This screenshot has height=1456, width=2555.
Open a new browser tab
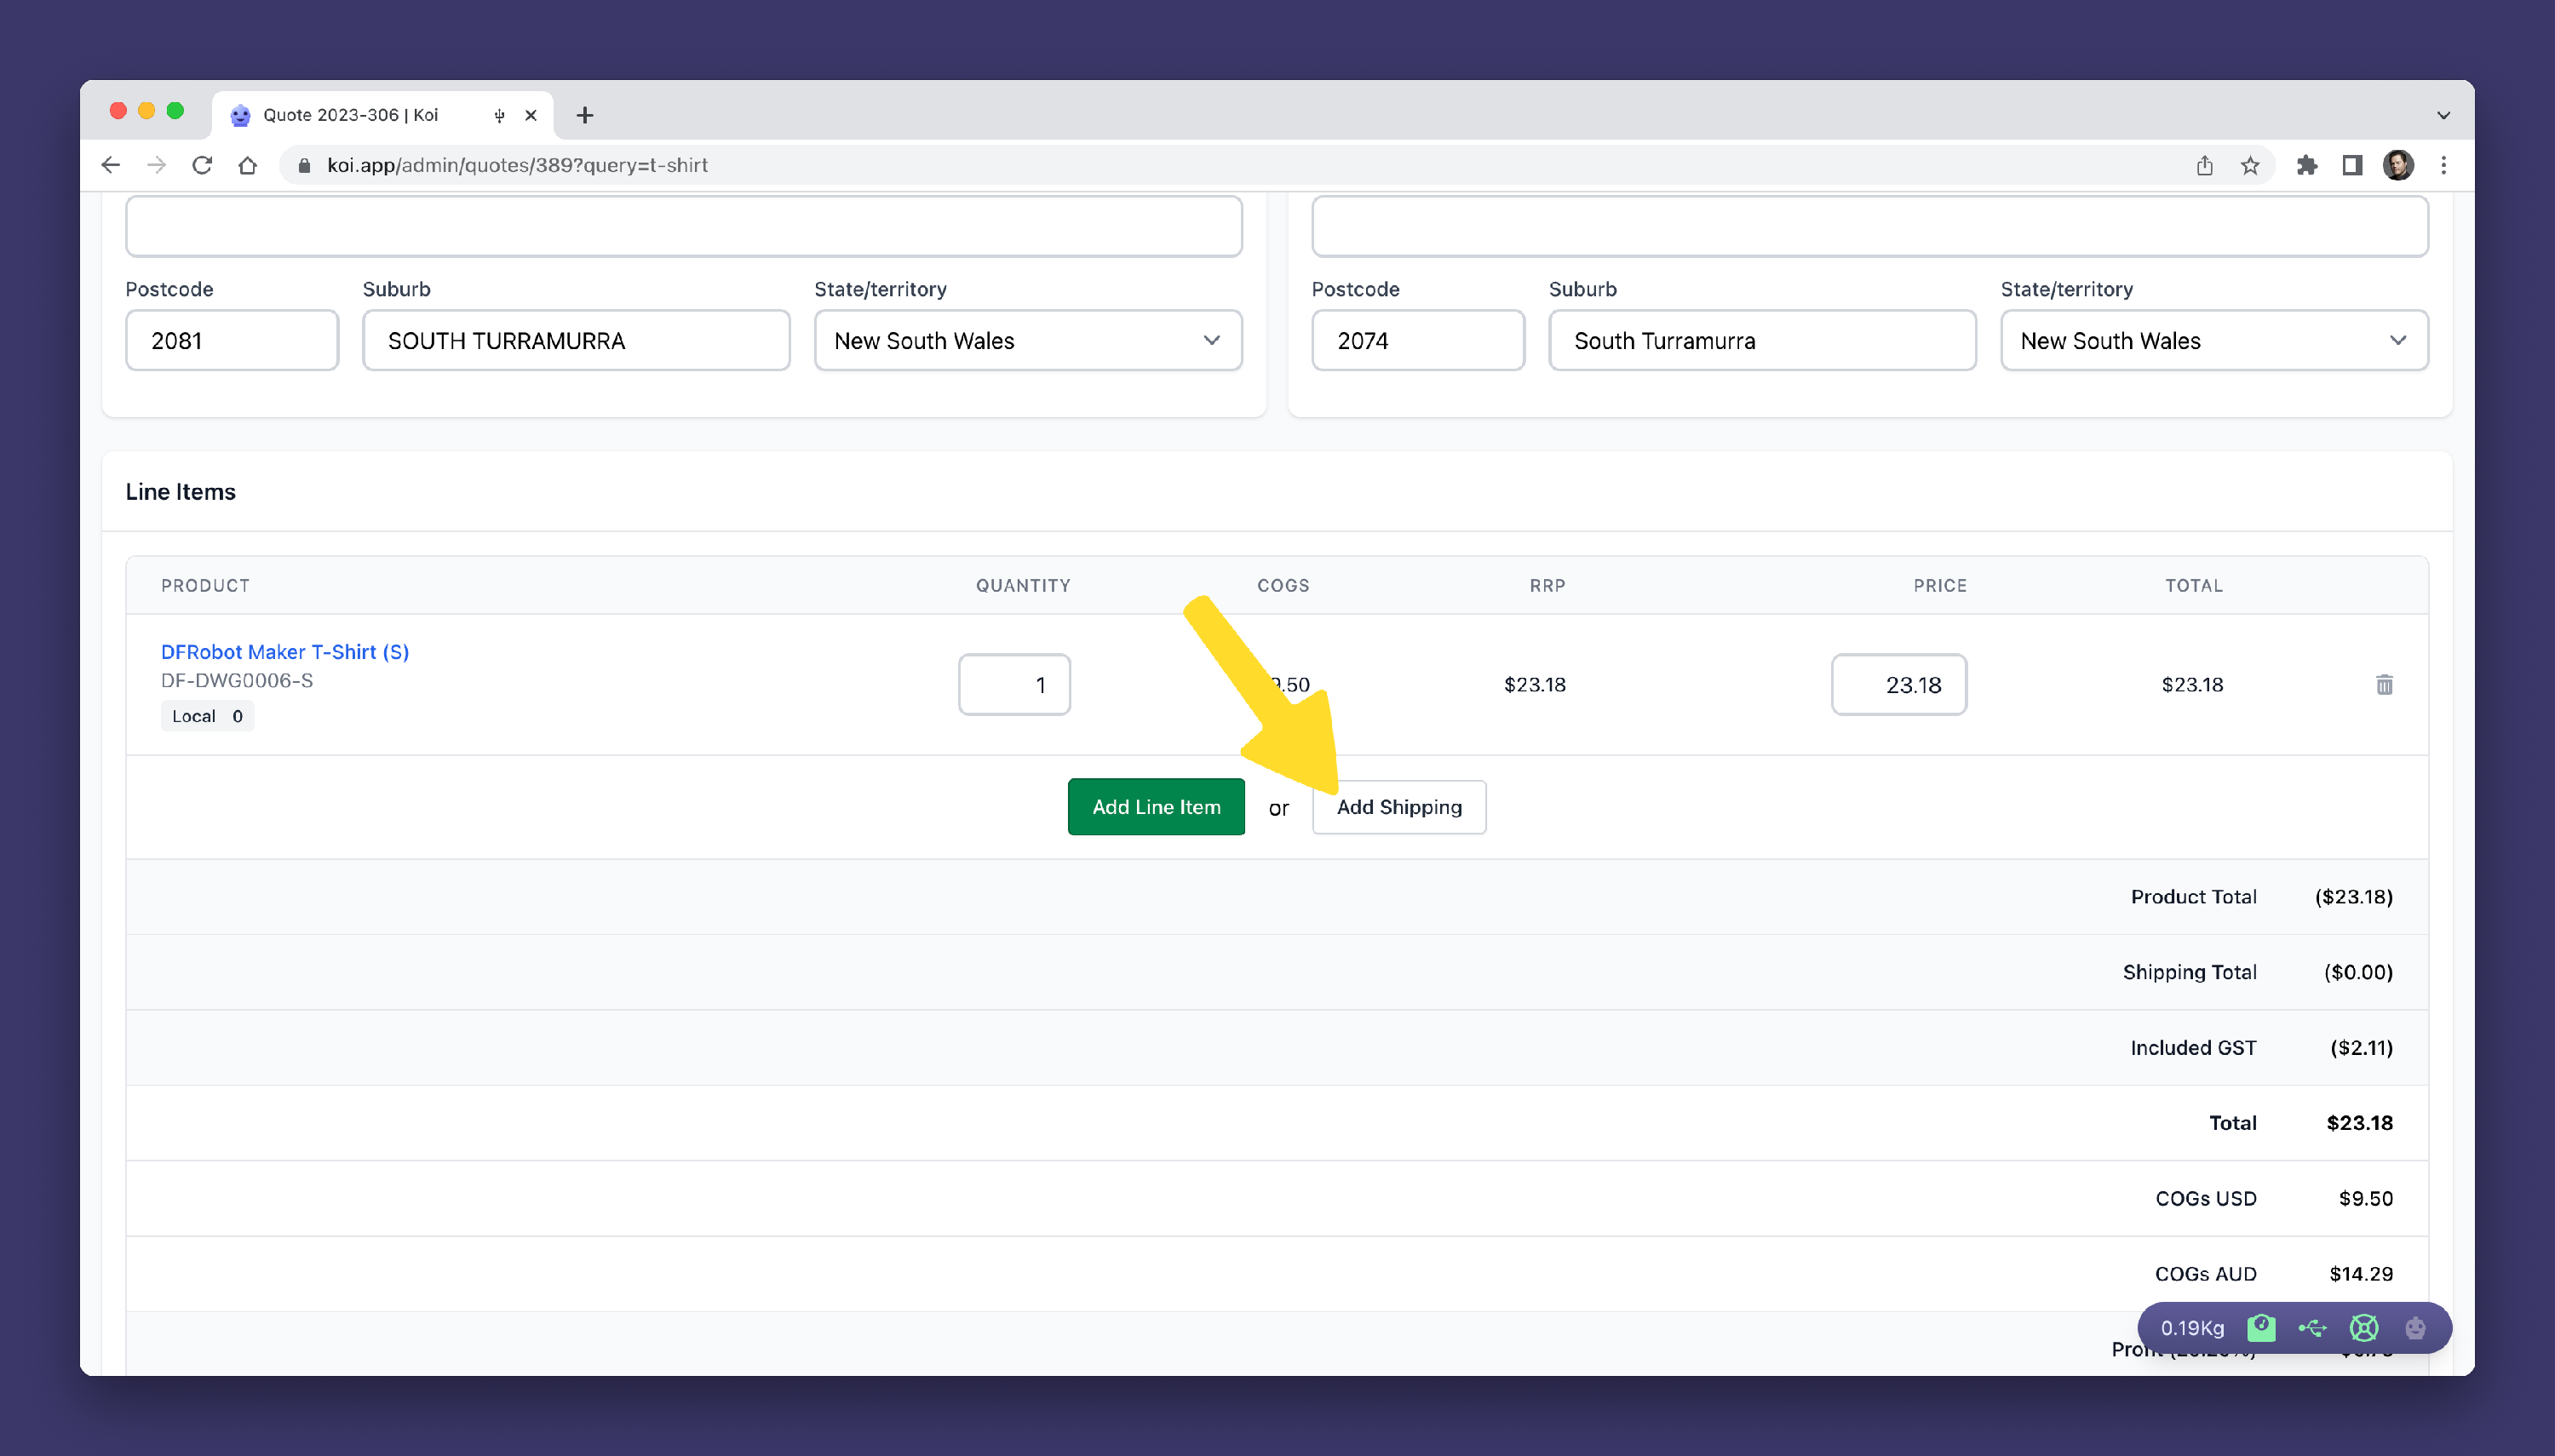585,115
